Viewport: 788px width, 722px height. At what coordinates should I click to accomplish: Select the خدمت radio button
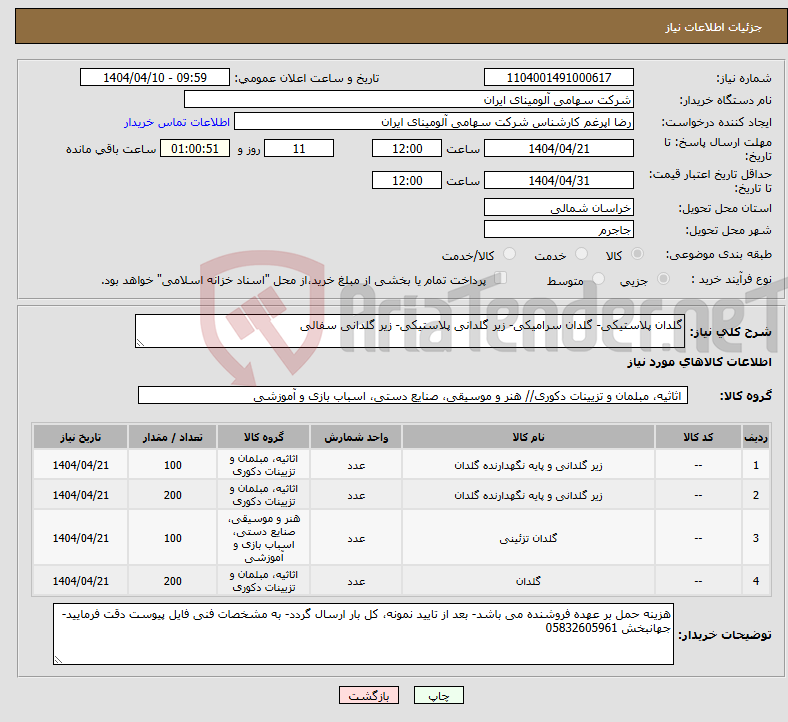coord(581,254)
